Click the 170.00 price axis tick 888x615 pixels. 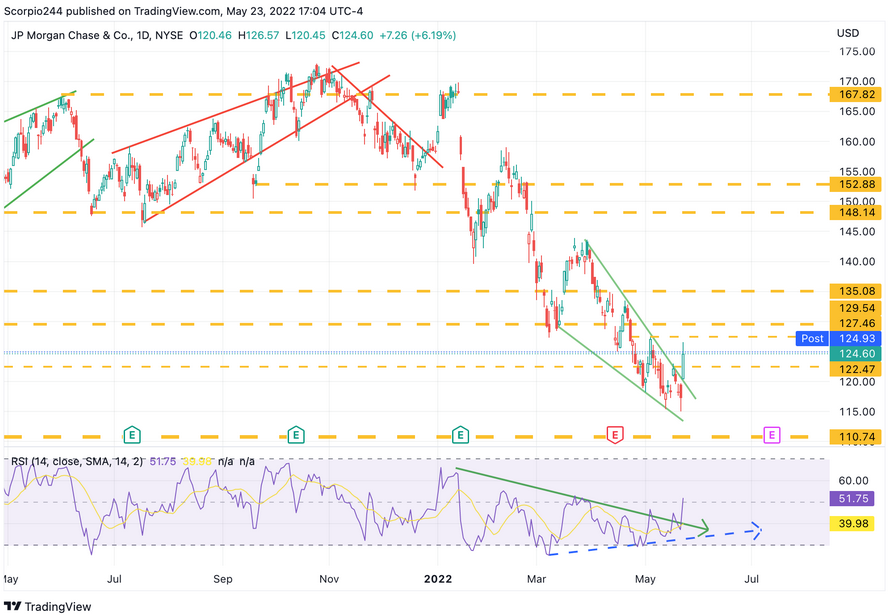(857, 82)
